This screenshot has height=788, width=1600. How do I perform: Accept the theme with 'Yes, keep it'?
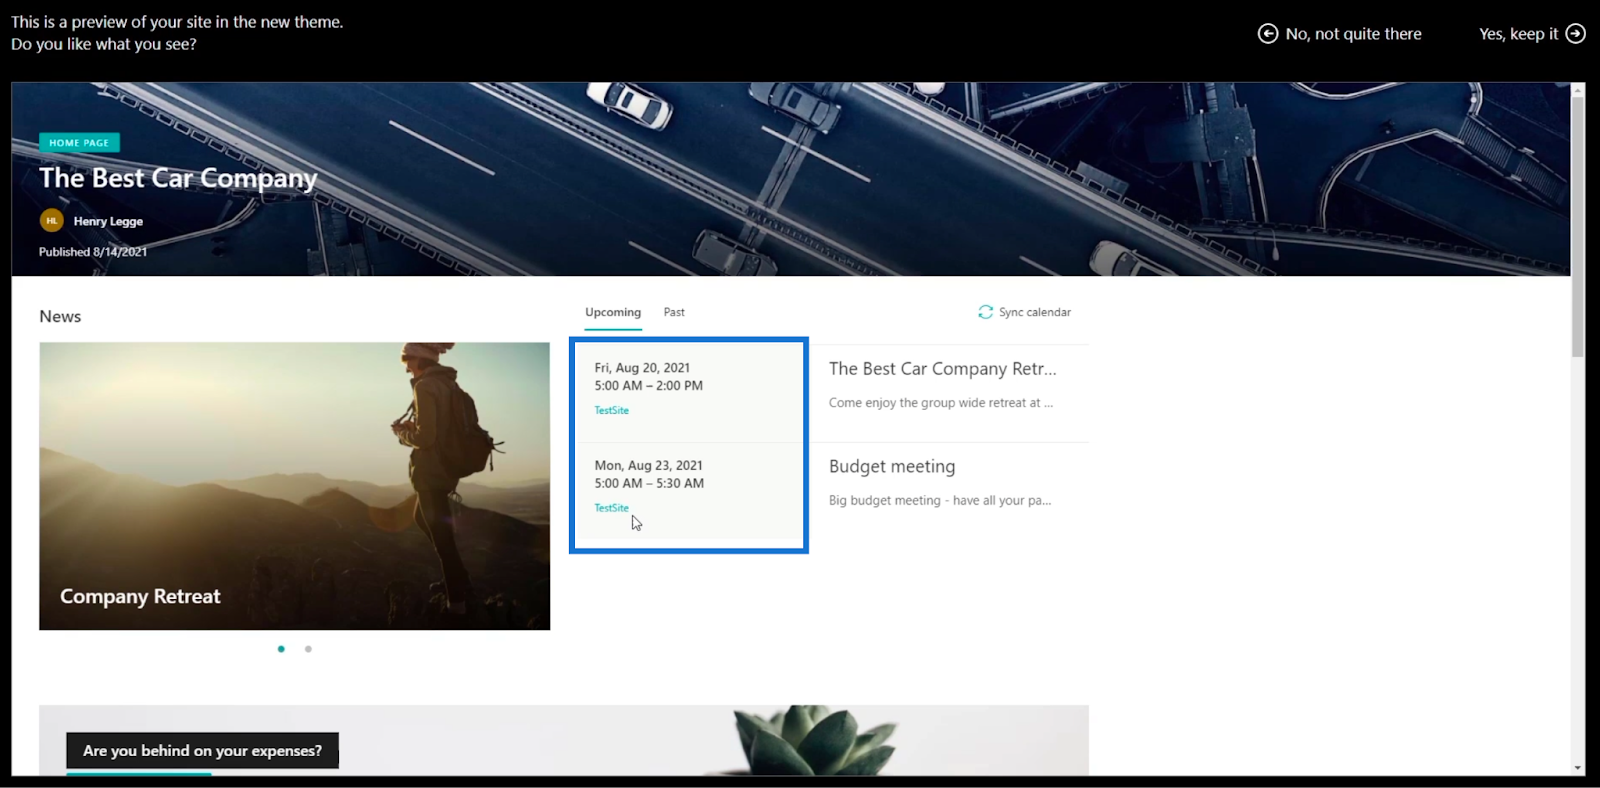pyautogui.click(x=1532, y=34)
